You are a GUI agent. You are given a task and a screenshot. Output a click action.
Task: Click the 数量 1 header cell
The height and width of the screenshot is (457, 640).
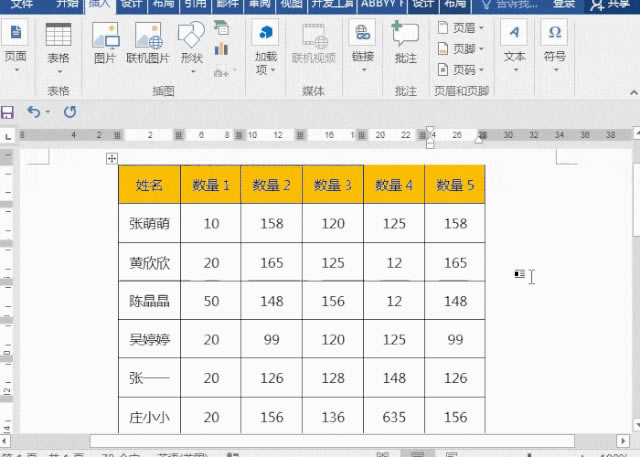[x=211, y=185]
